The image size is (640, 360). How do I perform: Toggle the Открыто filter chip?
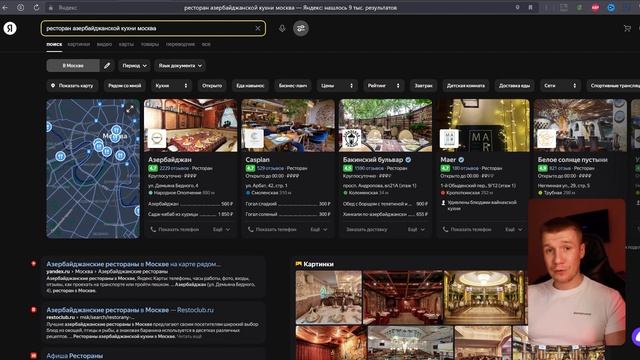click(x=212, y=86)
